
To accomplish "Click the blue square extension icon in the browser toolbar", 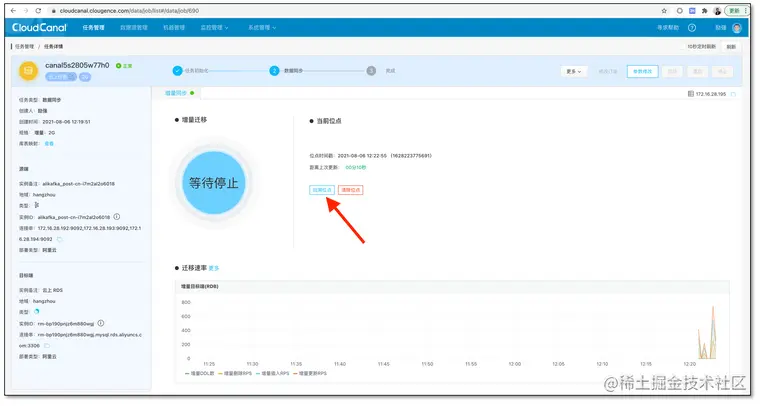I will 692,11.
